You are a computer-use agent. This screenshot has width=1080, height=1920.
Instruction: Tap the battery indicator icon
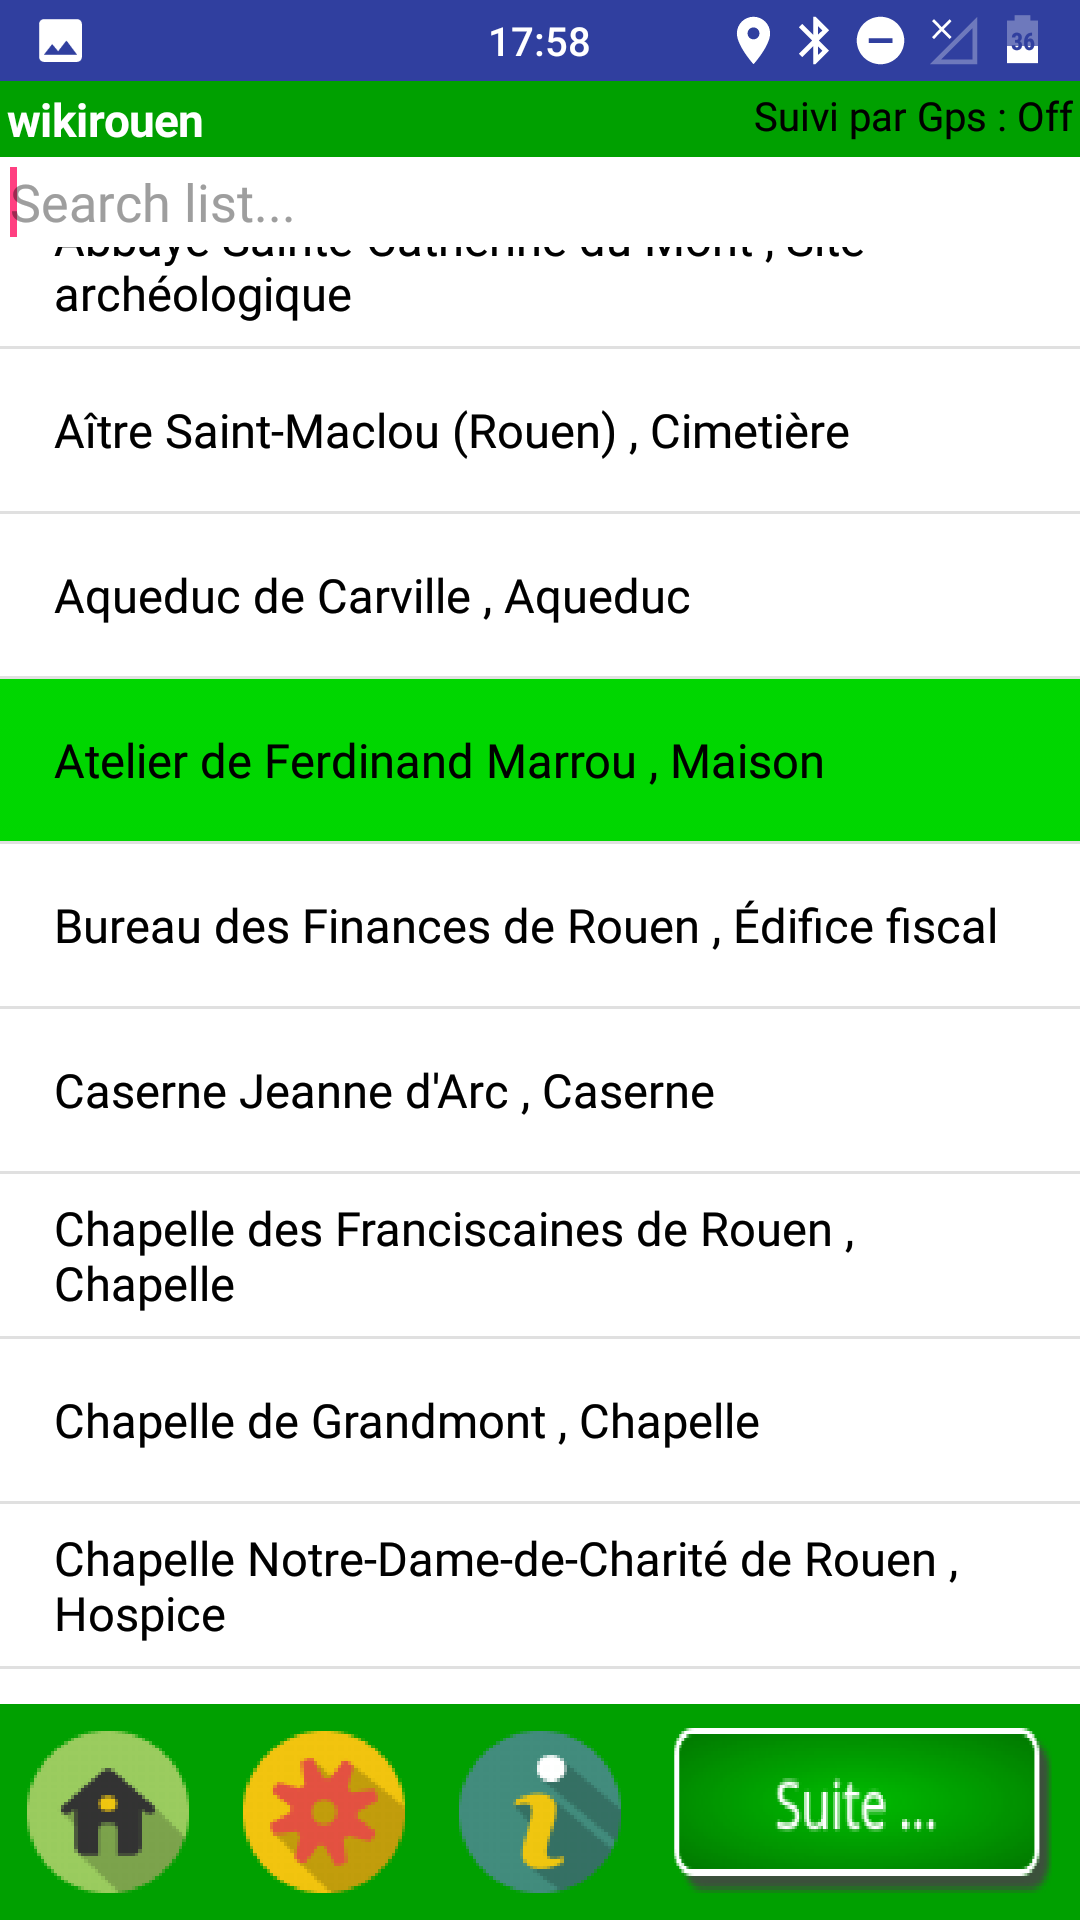(x=1022, y=41)
